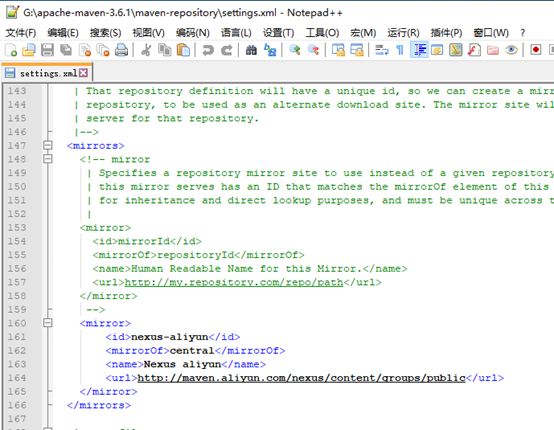Open the Function List icon
This screenshot has width=554, height=430.
(474, 50)
